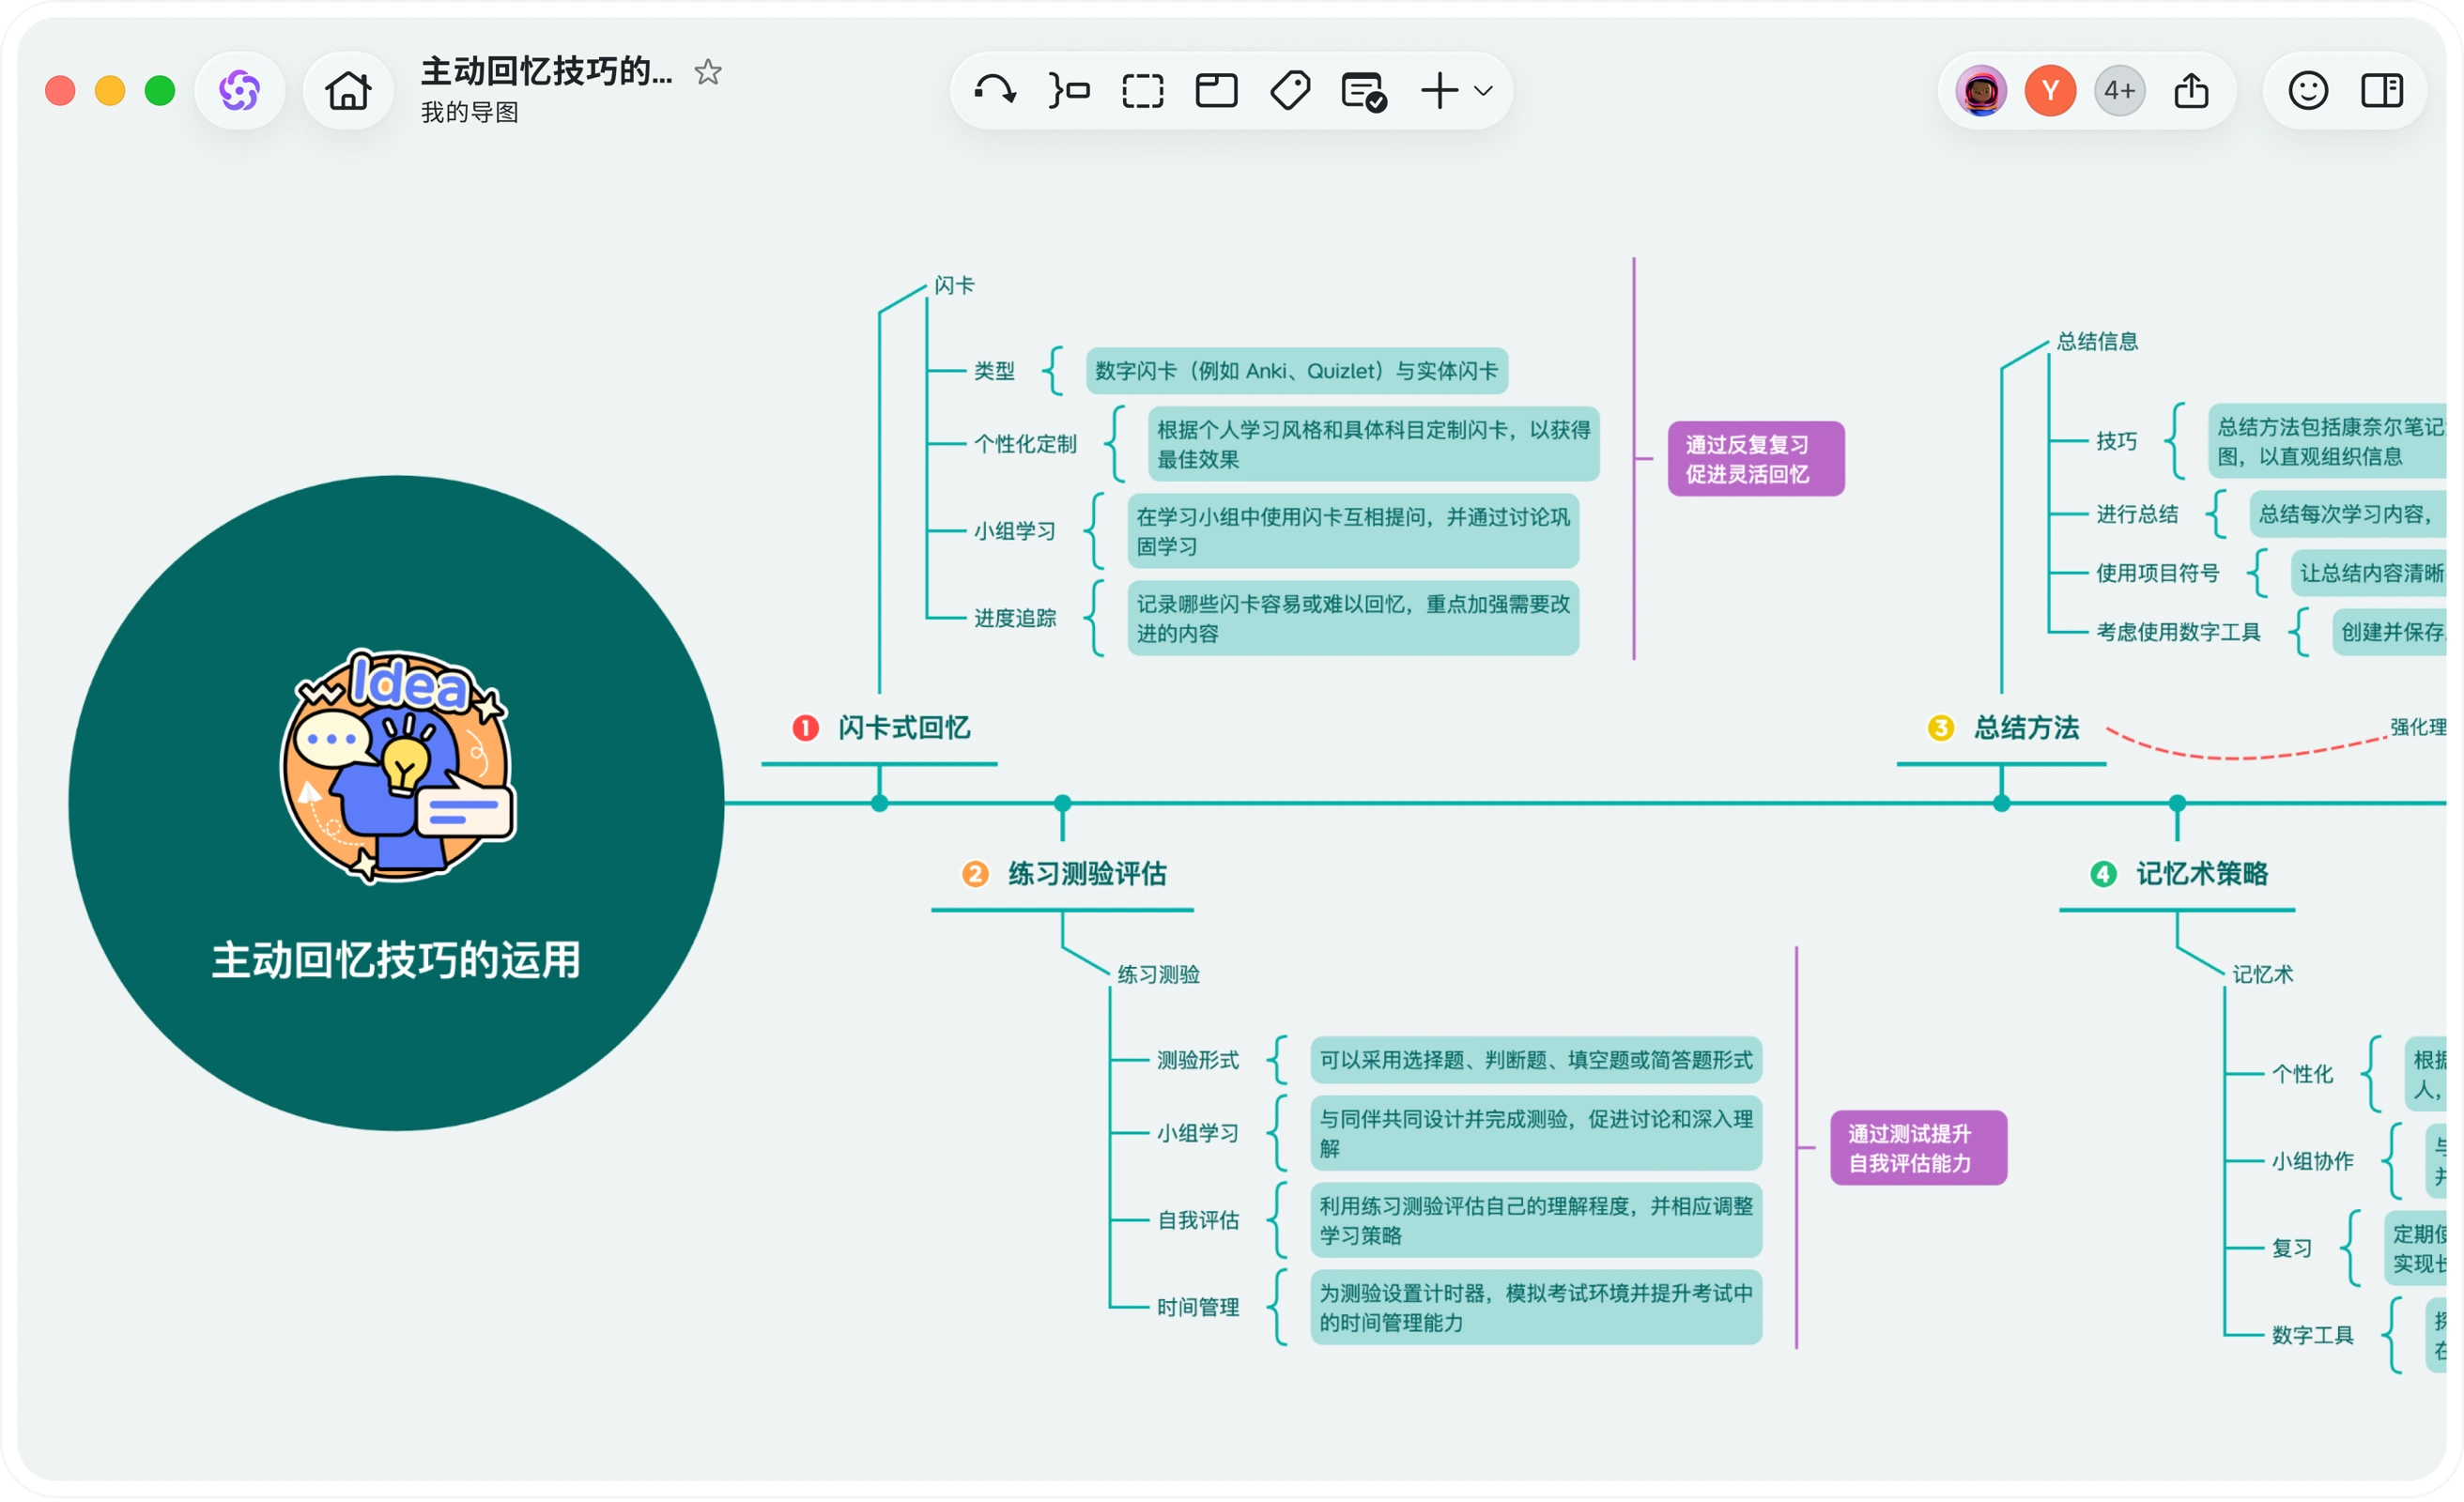Select the 考虑使用数字工具 node
Screen dimensions: 2464x1502
click(x=2178, y=632)
